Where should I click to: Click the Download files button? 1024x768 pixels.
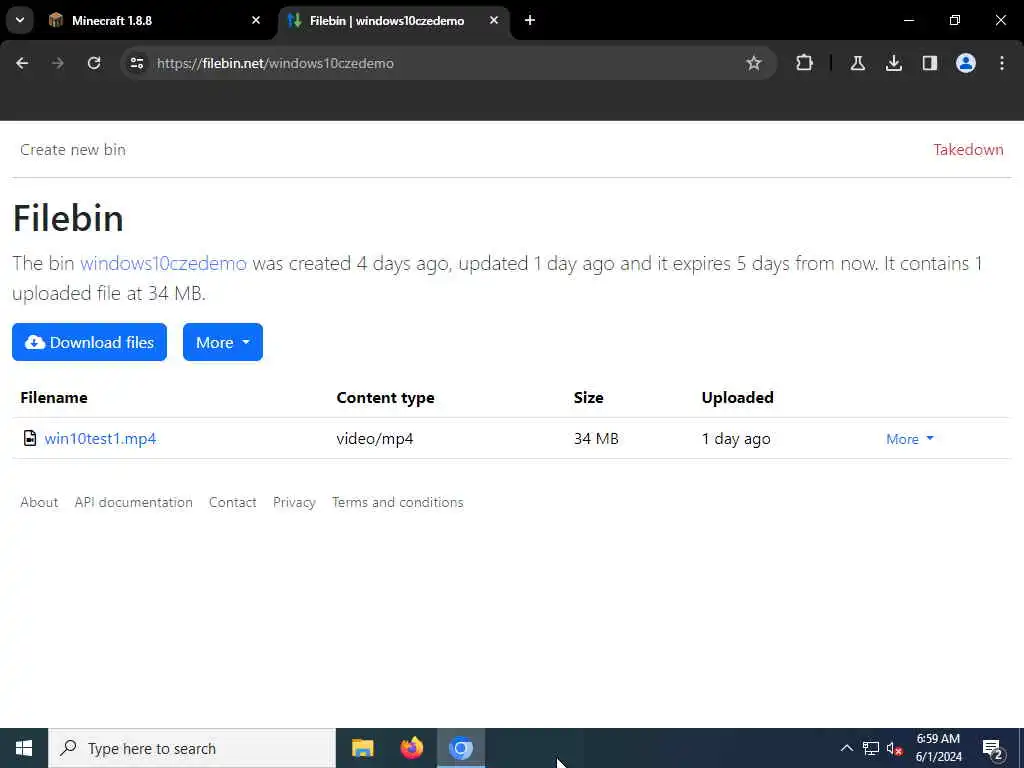(x=89, y=342)
